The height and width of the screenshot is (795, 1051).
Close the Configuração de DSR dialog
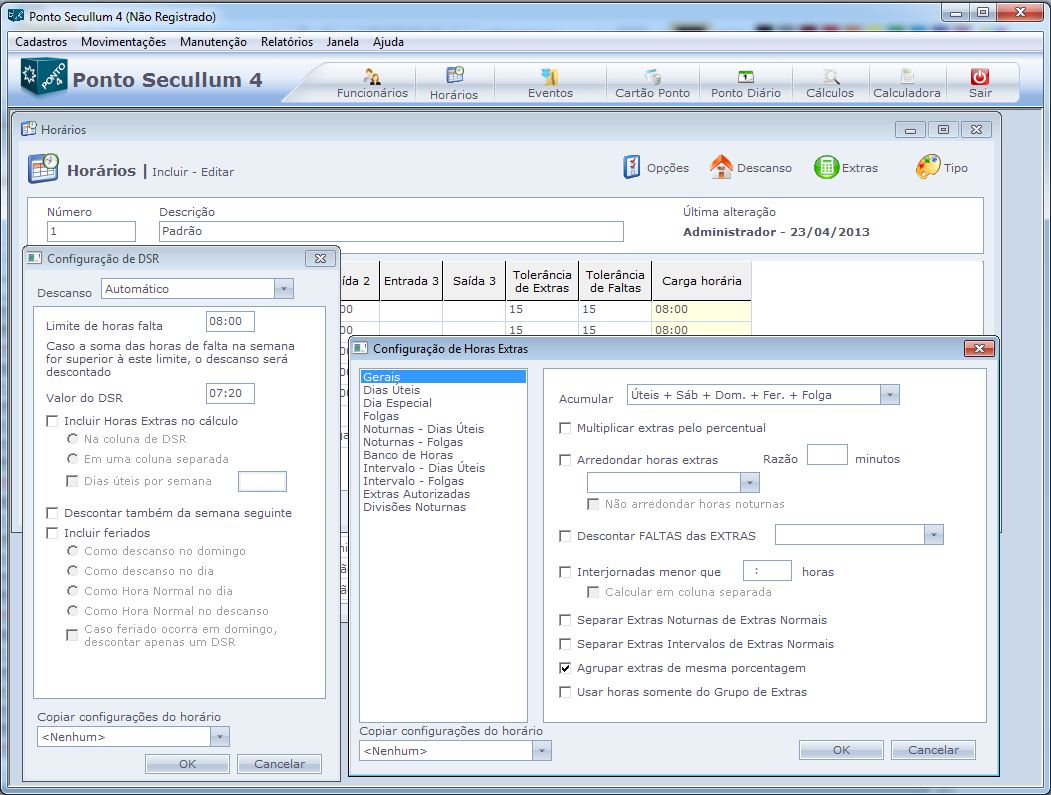coord(320,258)
